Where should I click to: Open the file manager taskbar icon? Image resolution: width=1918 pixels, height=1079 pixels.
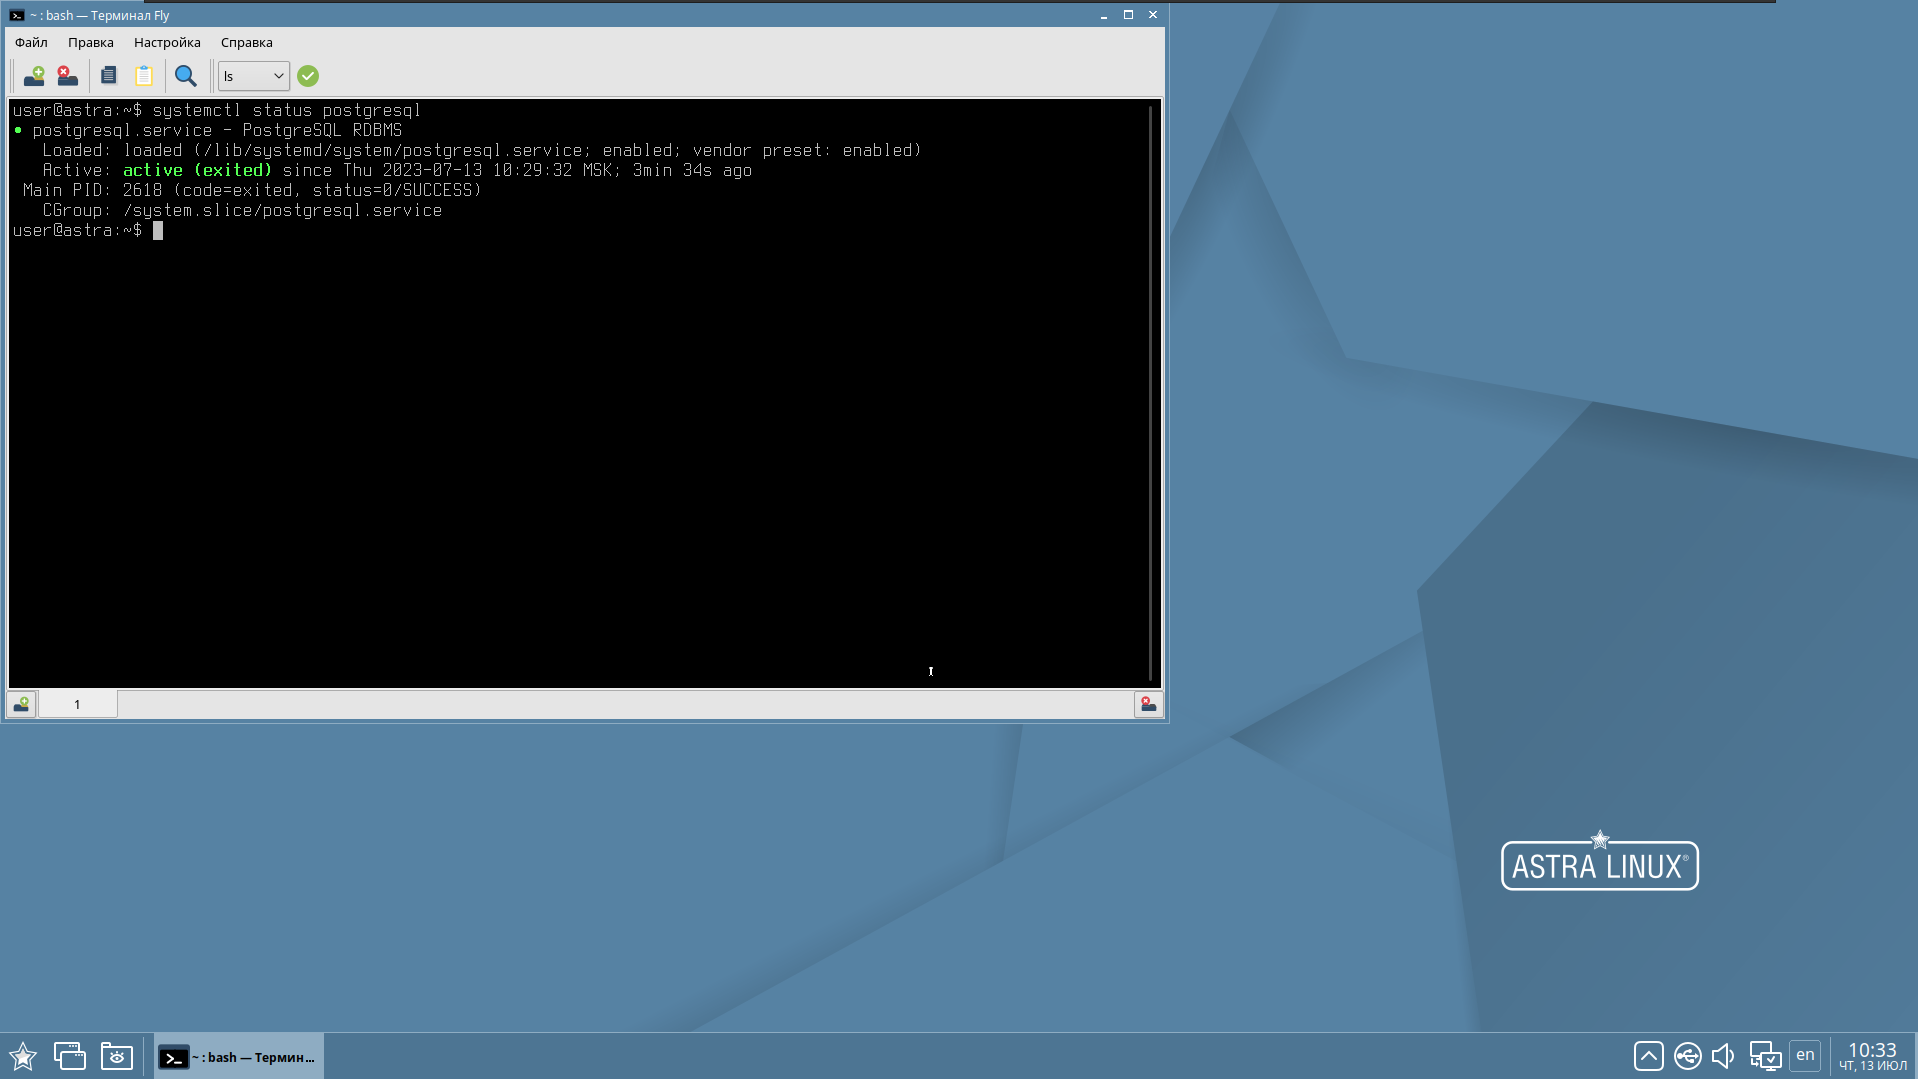click(117, 1056)
